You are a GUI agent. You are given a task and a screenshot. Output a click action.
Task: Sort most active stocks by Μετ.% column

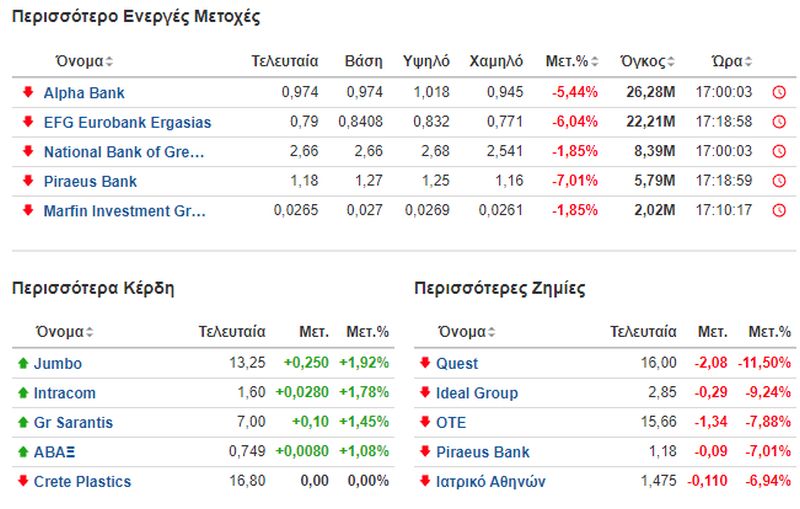pos(571,61)
